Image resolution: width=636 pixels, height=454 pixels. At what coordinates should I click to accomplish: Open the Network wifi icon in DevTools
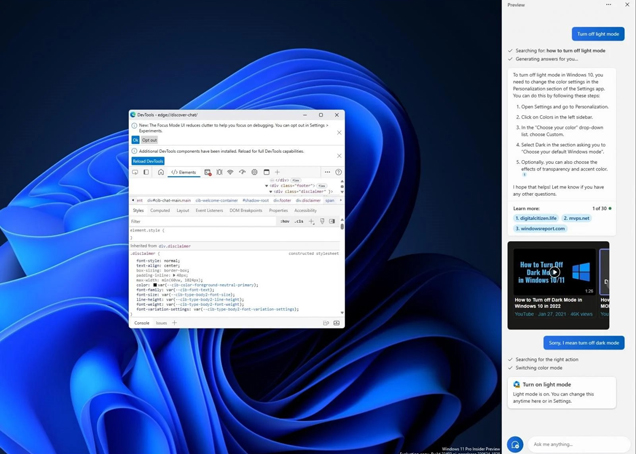tap(230, 172)
